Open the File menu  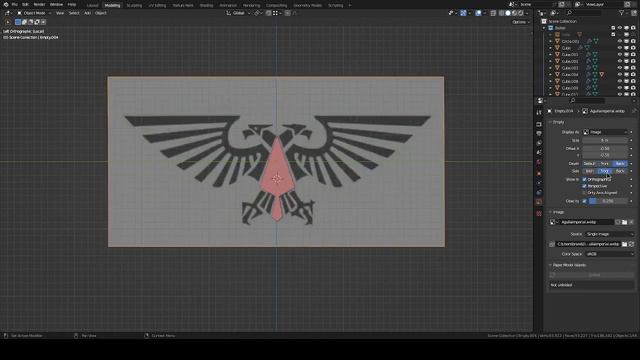point(15,4)
